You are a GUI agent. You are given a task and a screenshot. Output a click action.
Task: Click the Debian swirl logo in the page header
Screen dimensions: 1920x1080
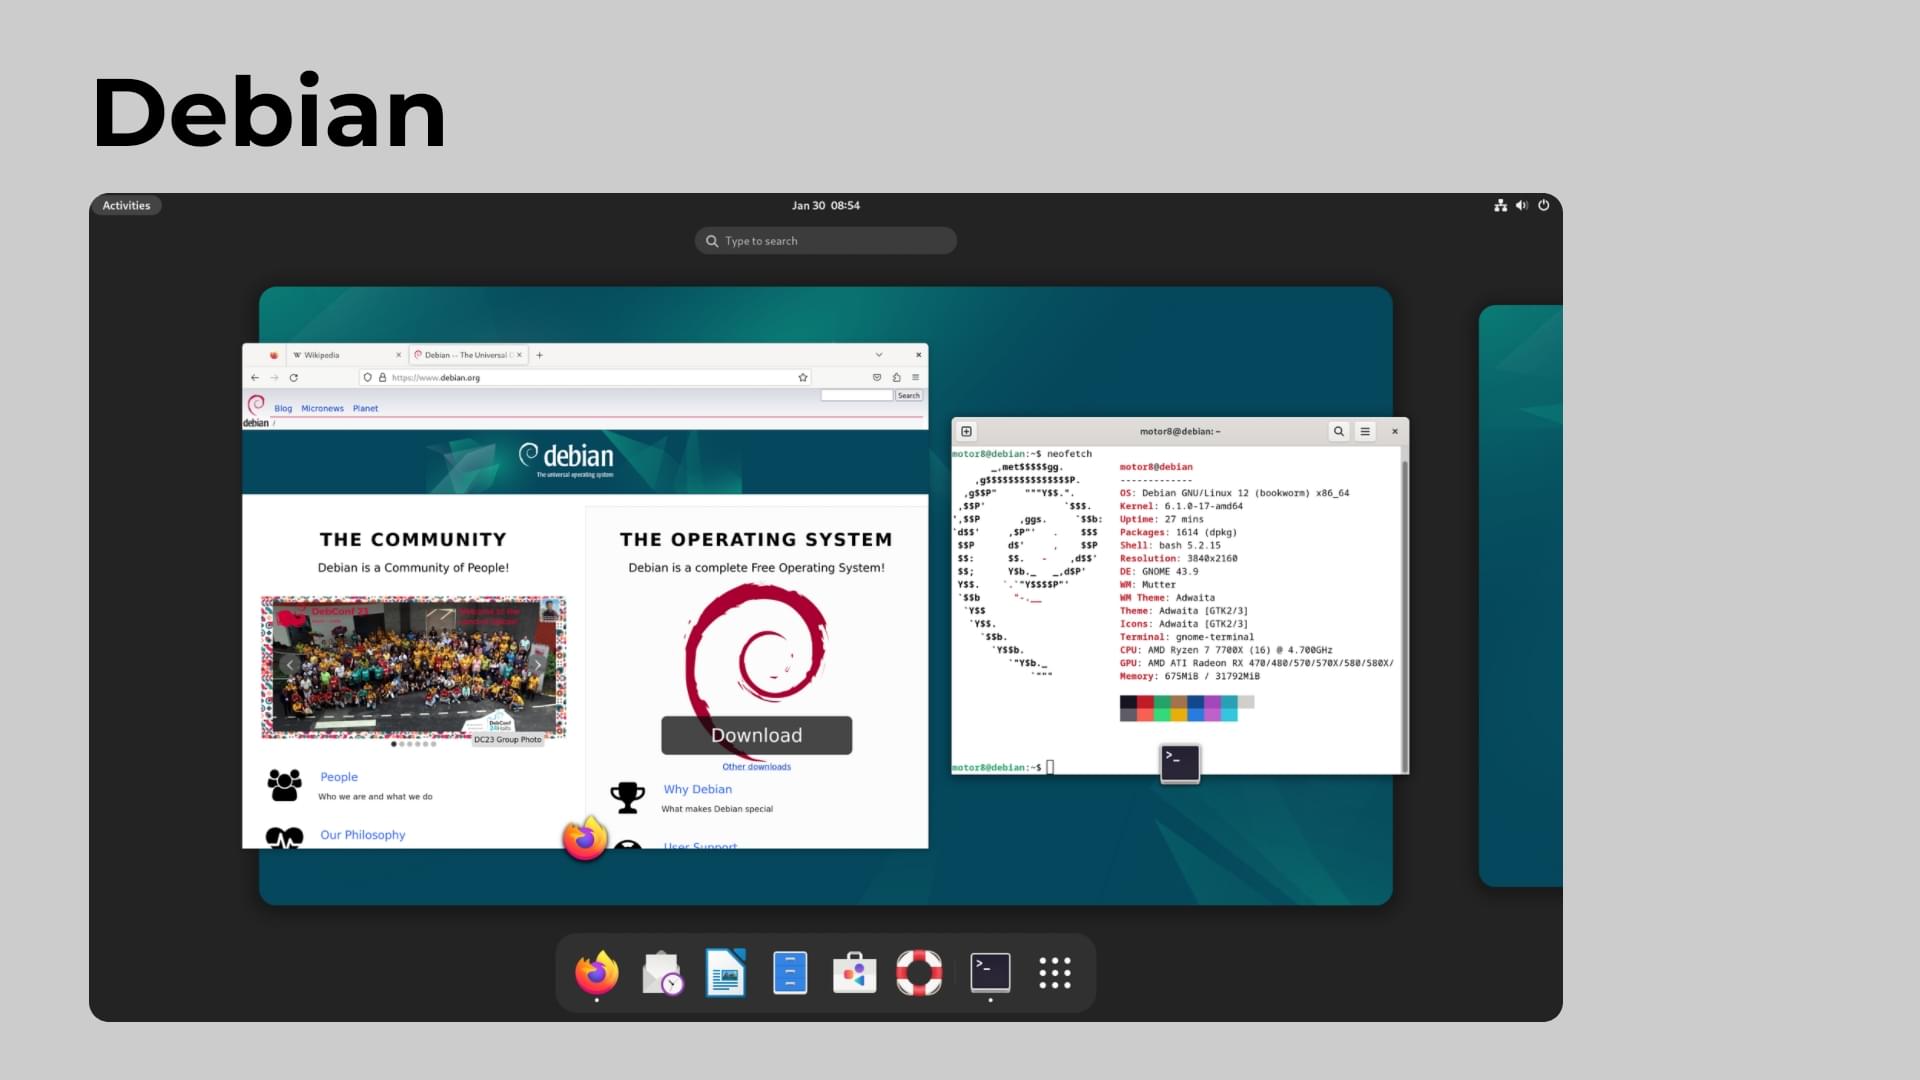pos(256,405)
